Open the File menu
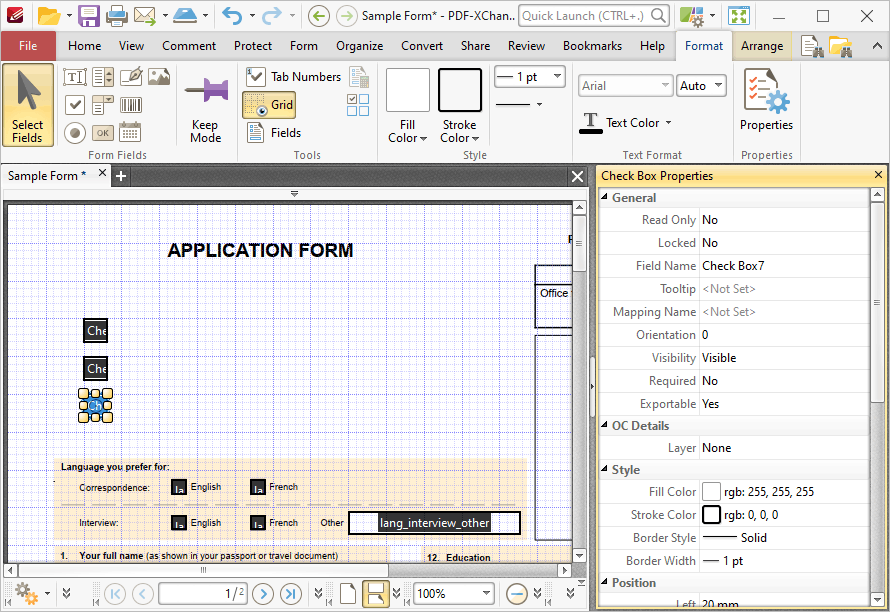The width and height of the screenshot is (890, 612). 28,46
